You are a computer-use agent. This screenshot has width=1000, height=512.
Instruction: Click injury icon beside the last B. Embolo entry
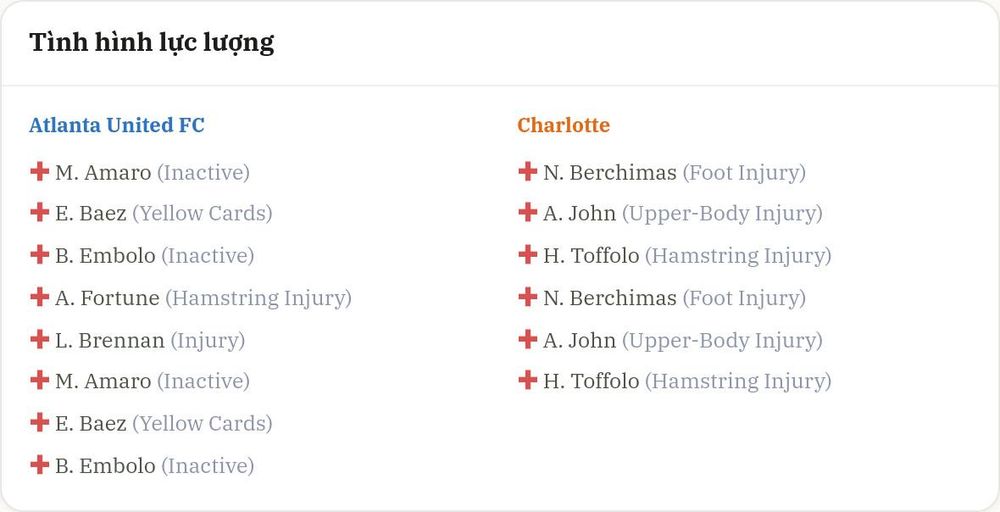pos(40,465)
